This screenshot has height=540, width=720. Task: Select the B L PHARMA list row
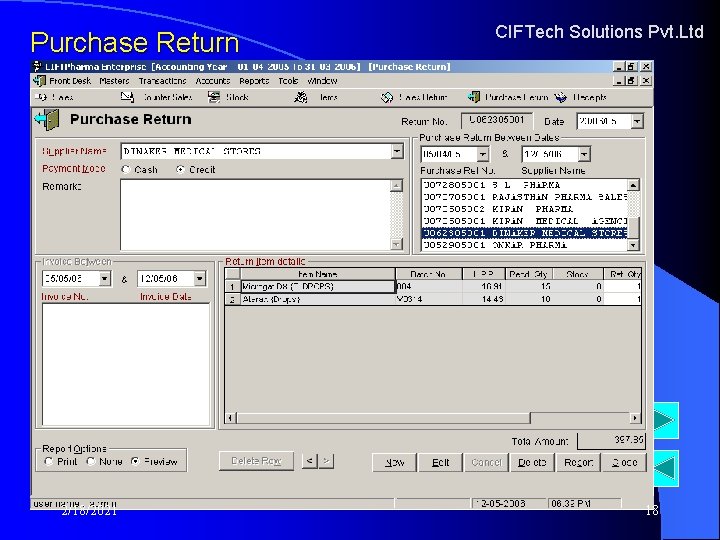tap(524, 185)
